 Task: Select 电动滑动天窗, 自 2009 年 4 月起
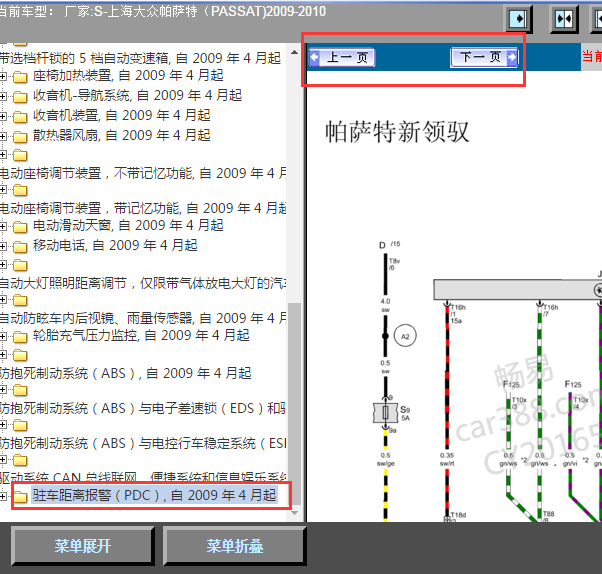coord(128,225)
